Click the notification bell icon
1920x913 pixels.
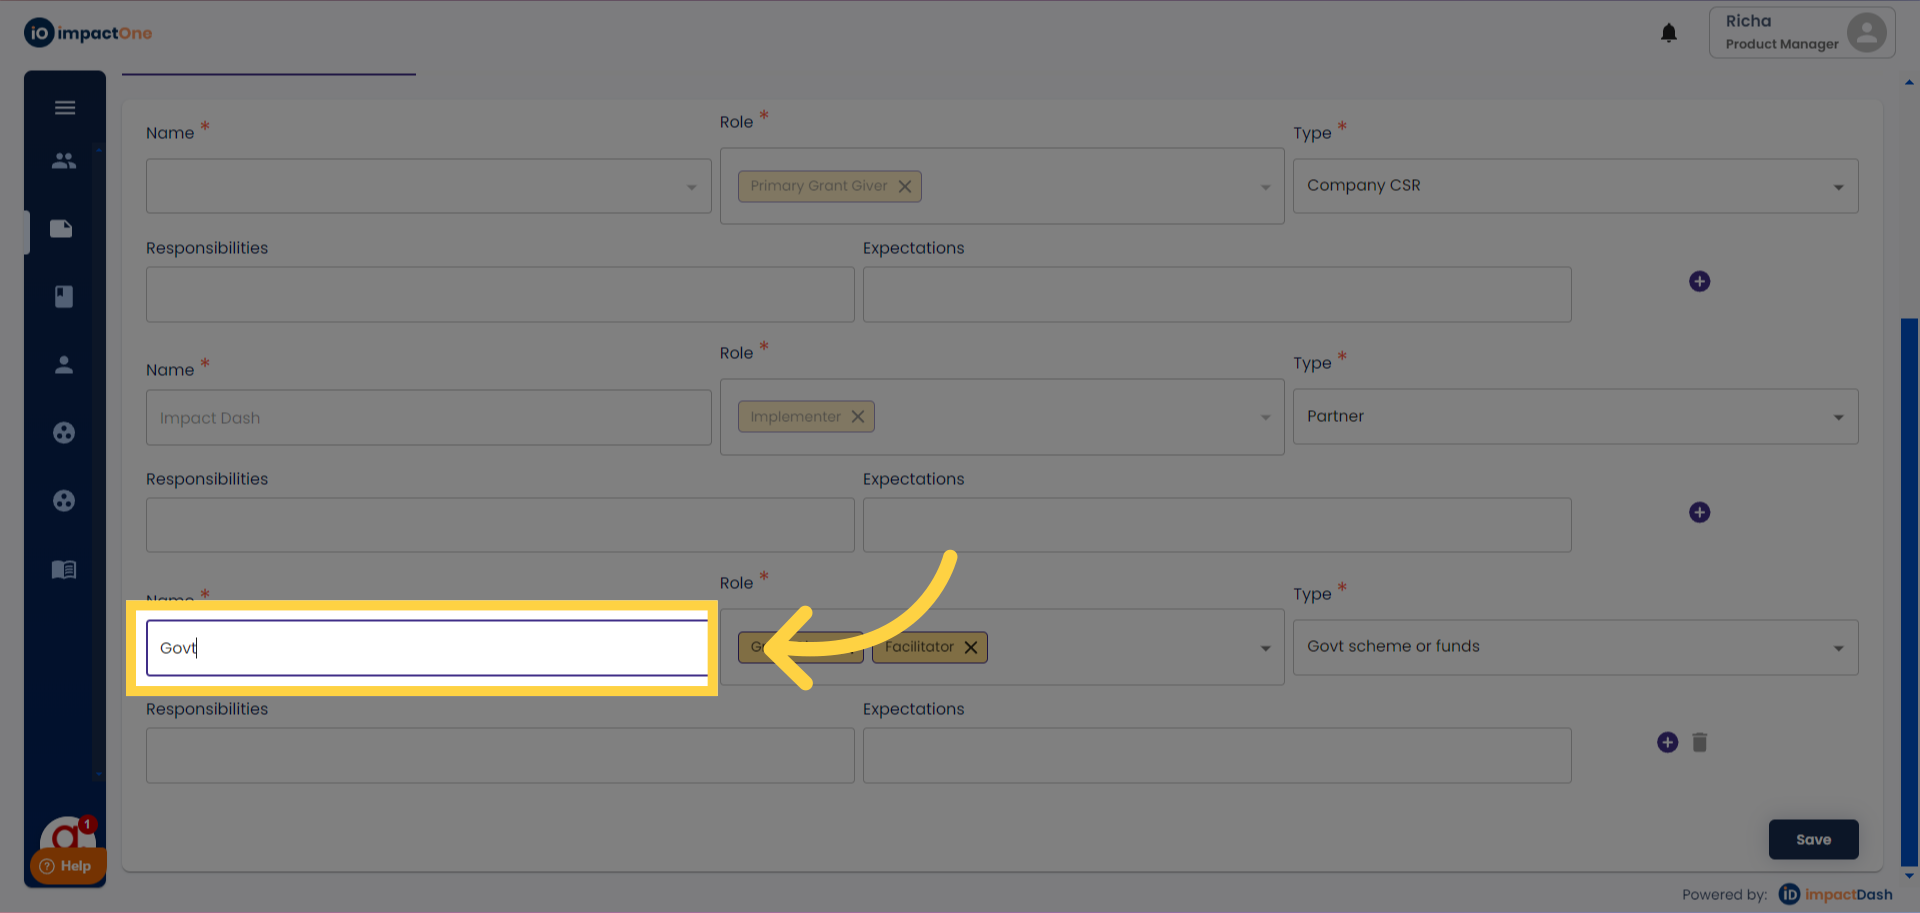click(x=1668, y=33)
